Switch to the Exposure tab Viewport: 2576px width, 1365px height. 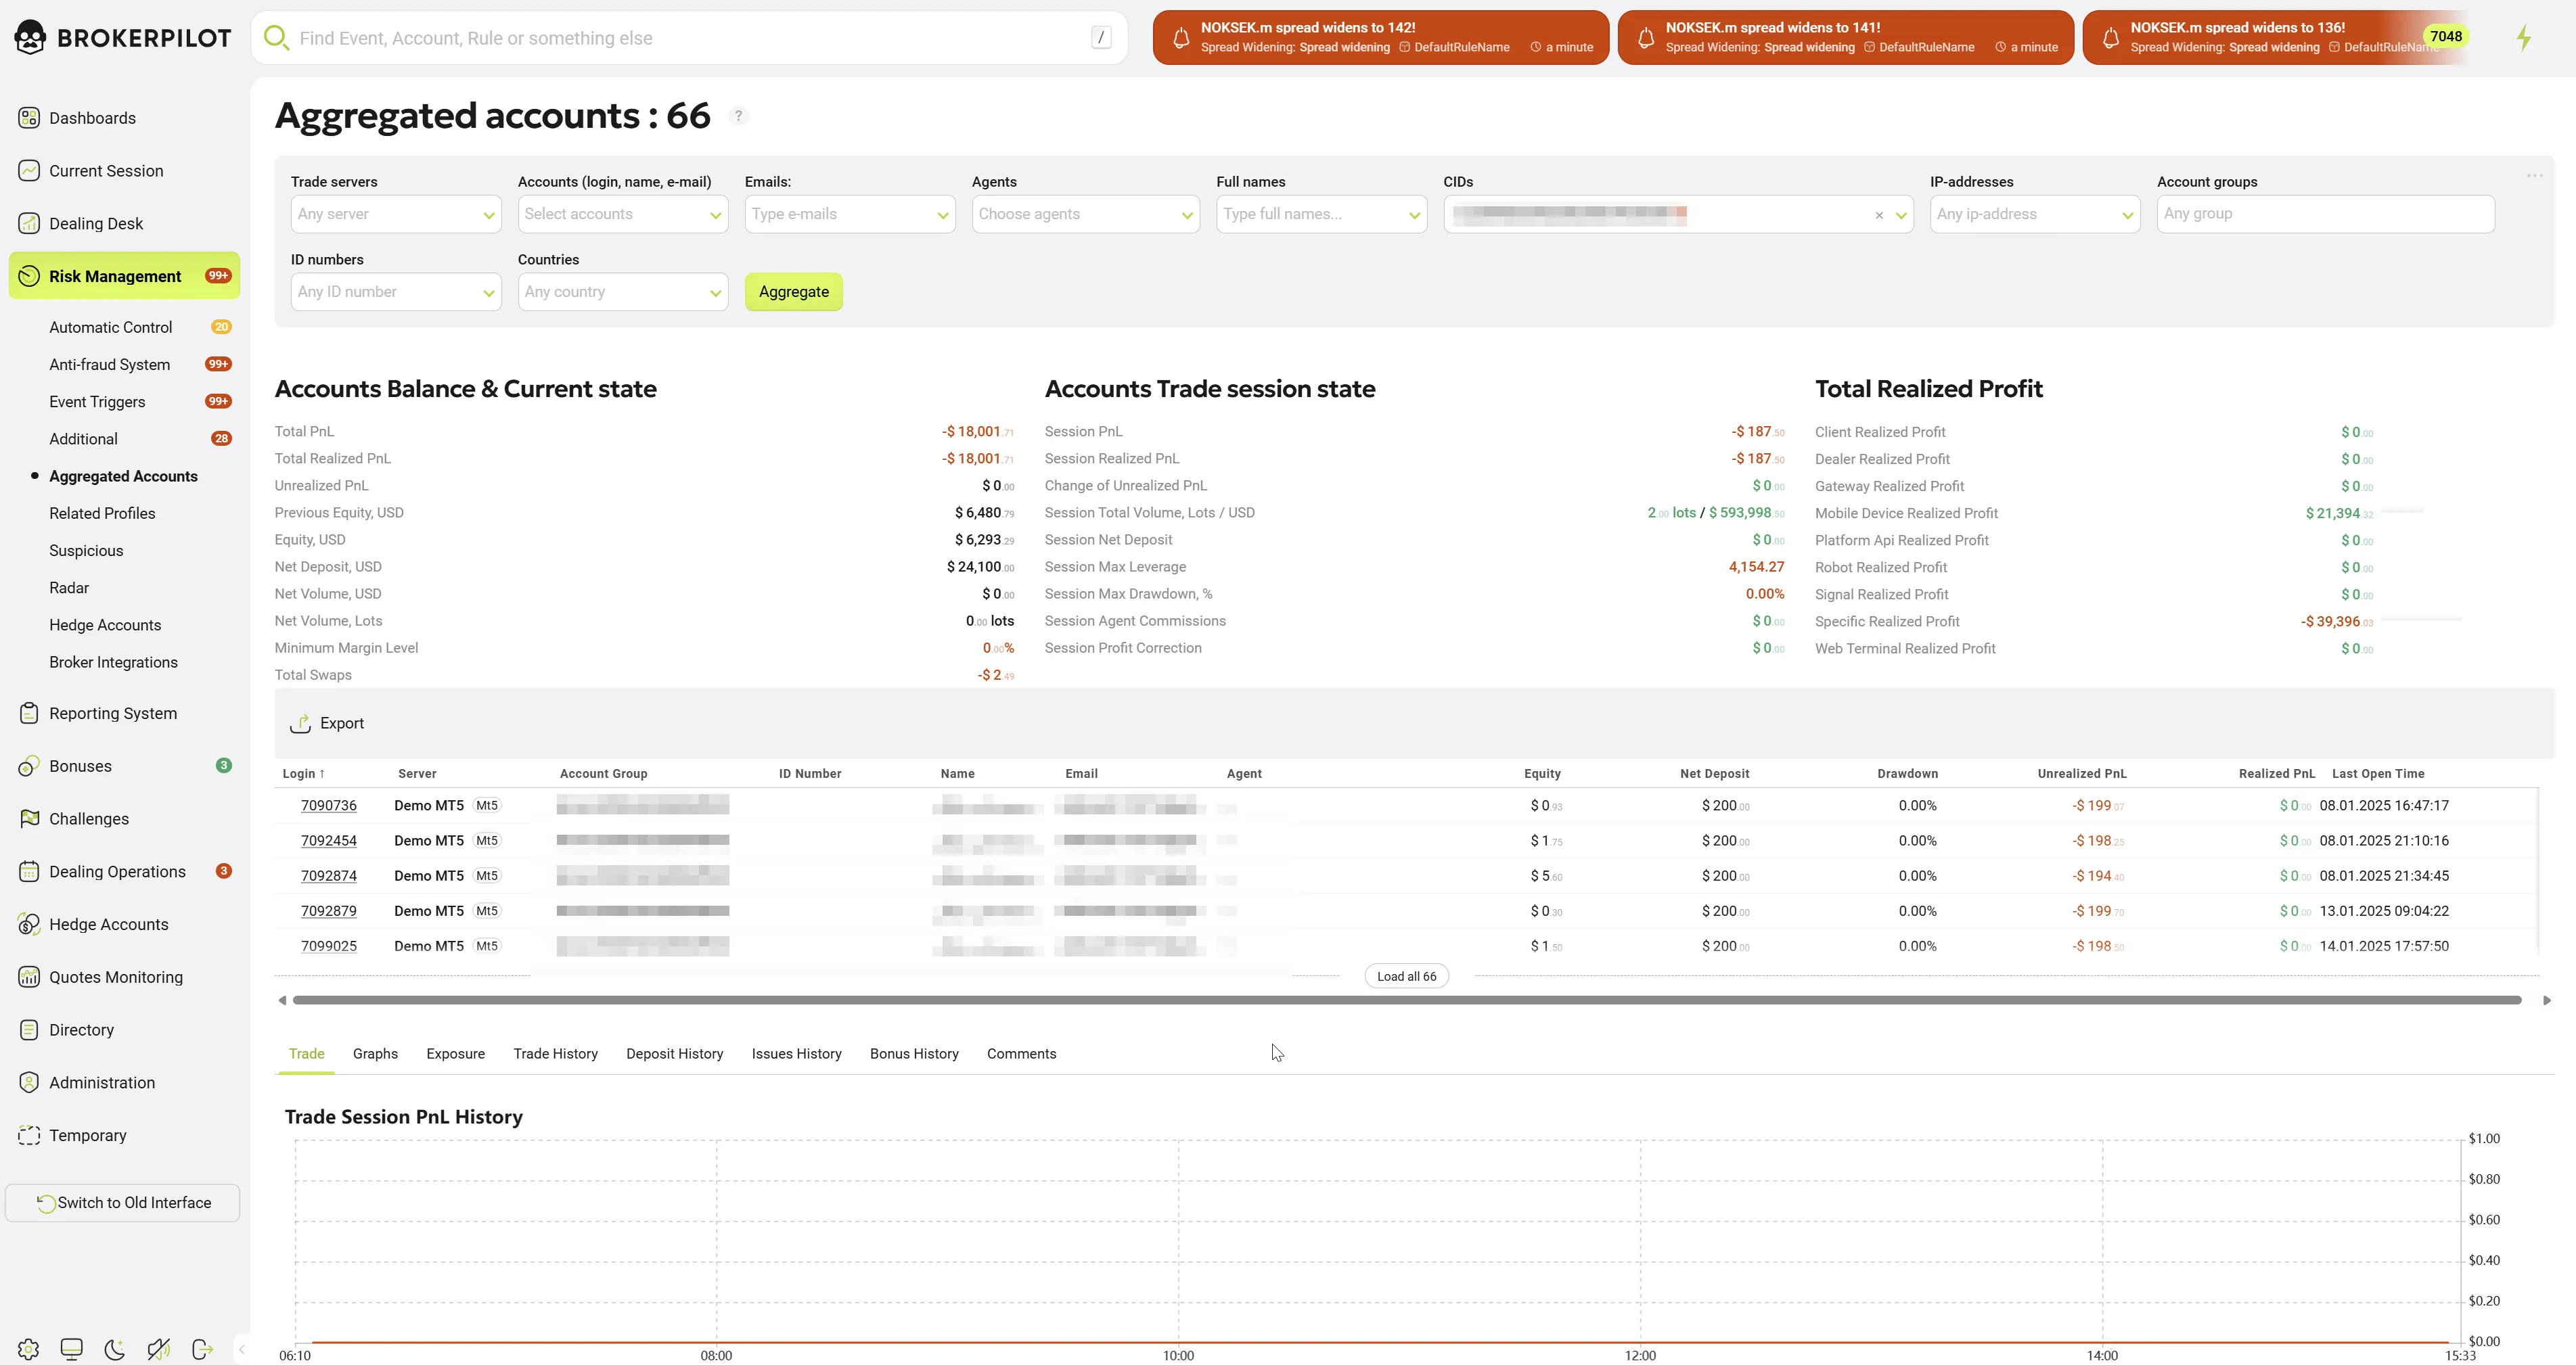point(455,1054)
